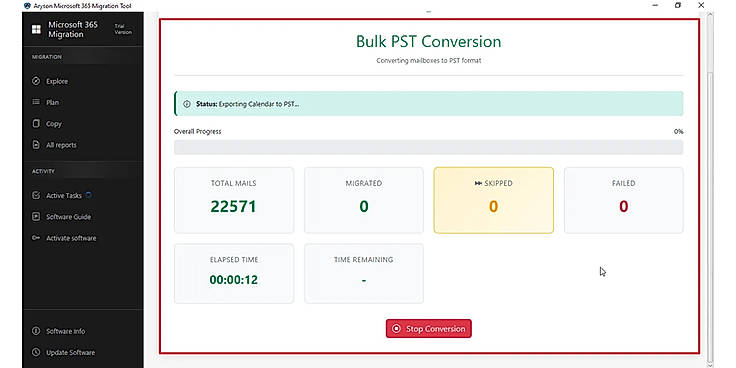Click the Copy clipboard icon
Viewport: 736px width, 368px height.
[x=36, y=123]
